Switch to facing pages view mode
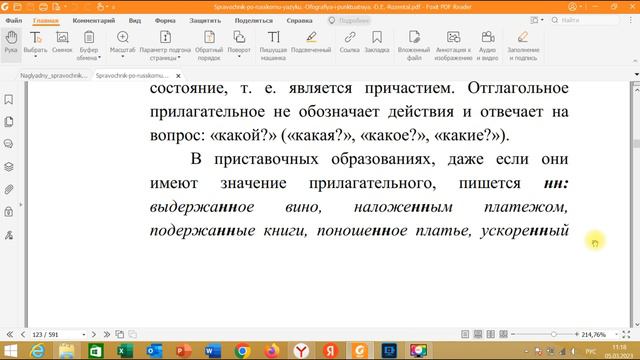The width and height of the screenshot is (640, 360). 491,334
